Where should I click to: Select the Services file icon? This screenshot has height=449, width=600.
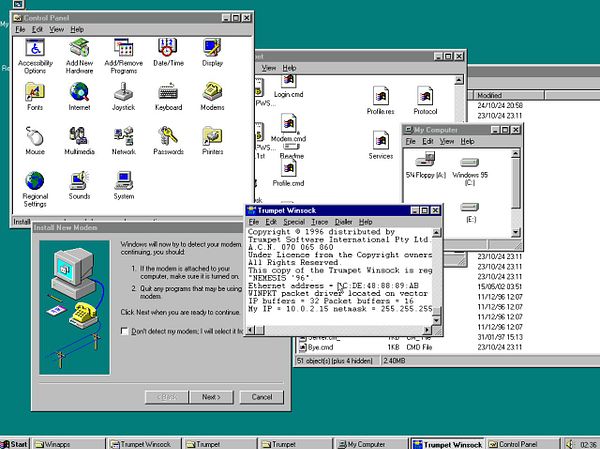pos(380,145)
